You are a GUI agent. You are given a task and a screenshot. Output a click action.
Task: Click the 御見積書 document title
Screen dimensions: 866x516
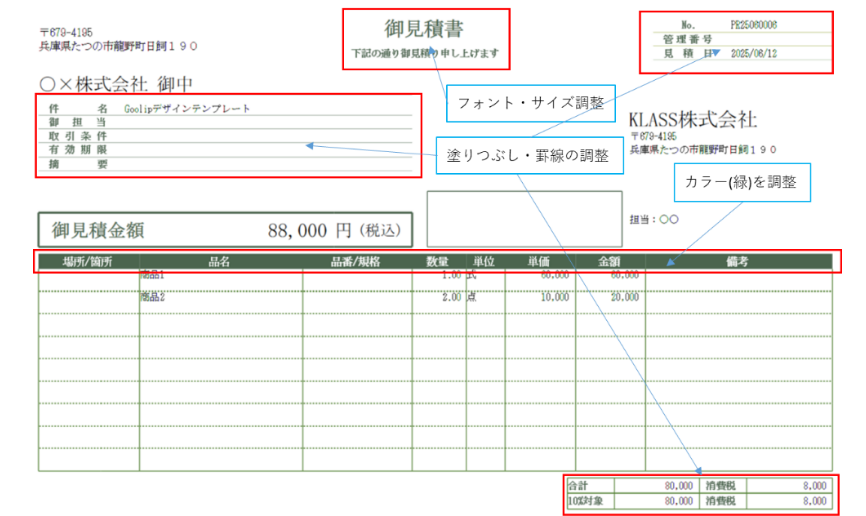click(424, 28)
